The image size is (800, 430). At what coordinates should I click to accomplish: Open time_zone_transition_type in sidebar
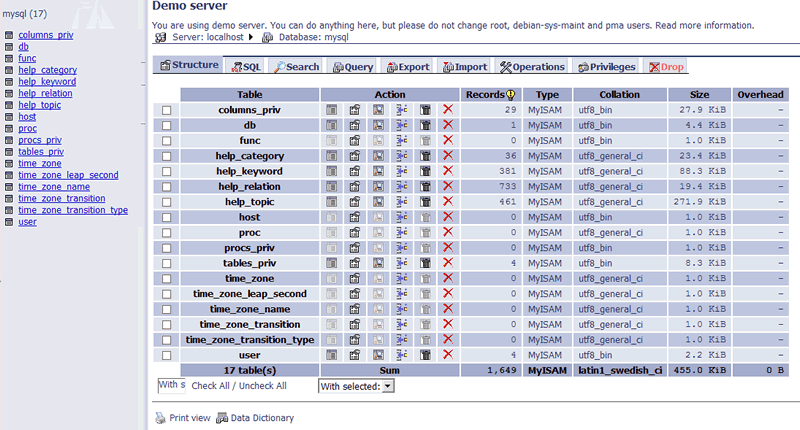coord(73,210)
